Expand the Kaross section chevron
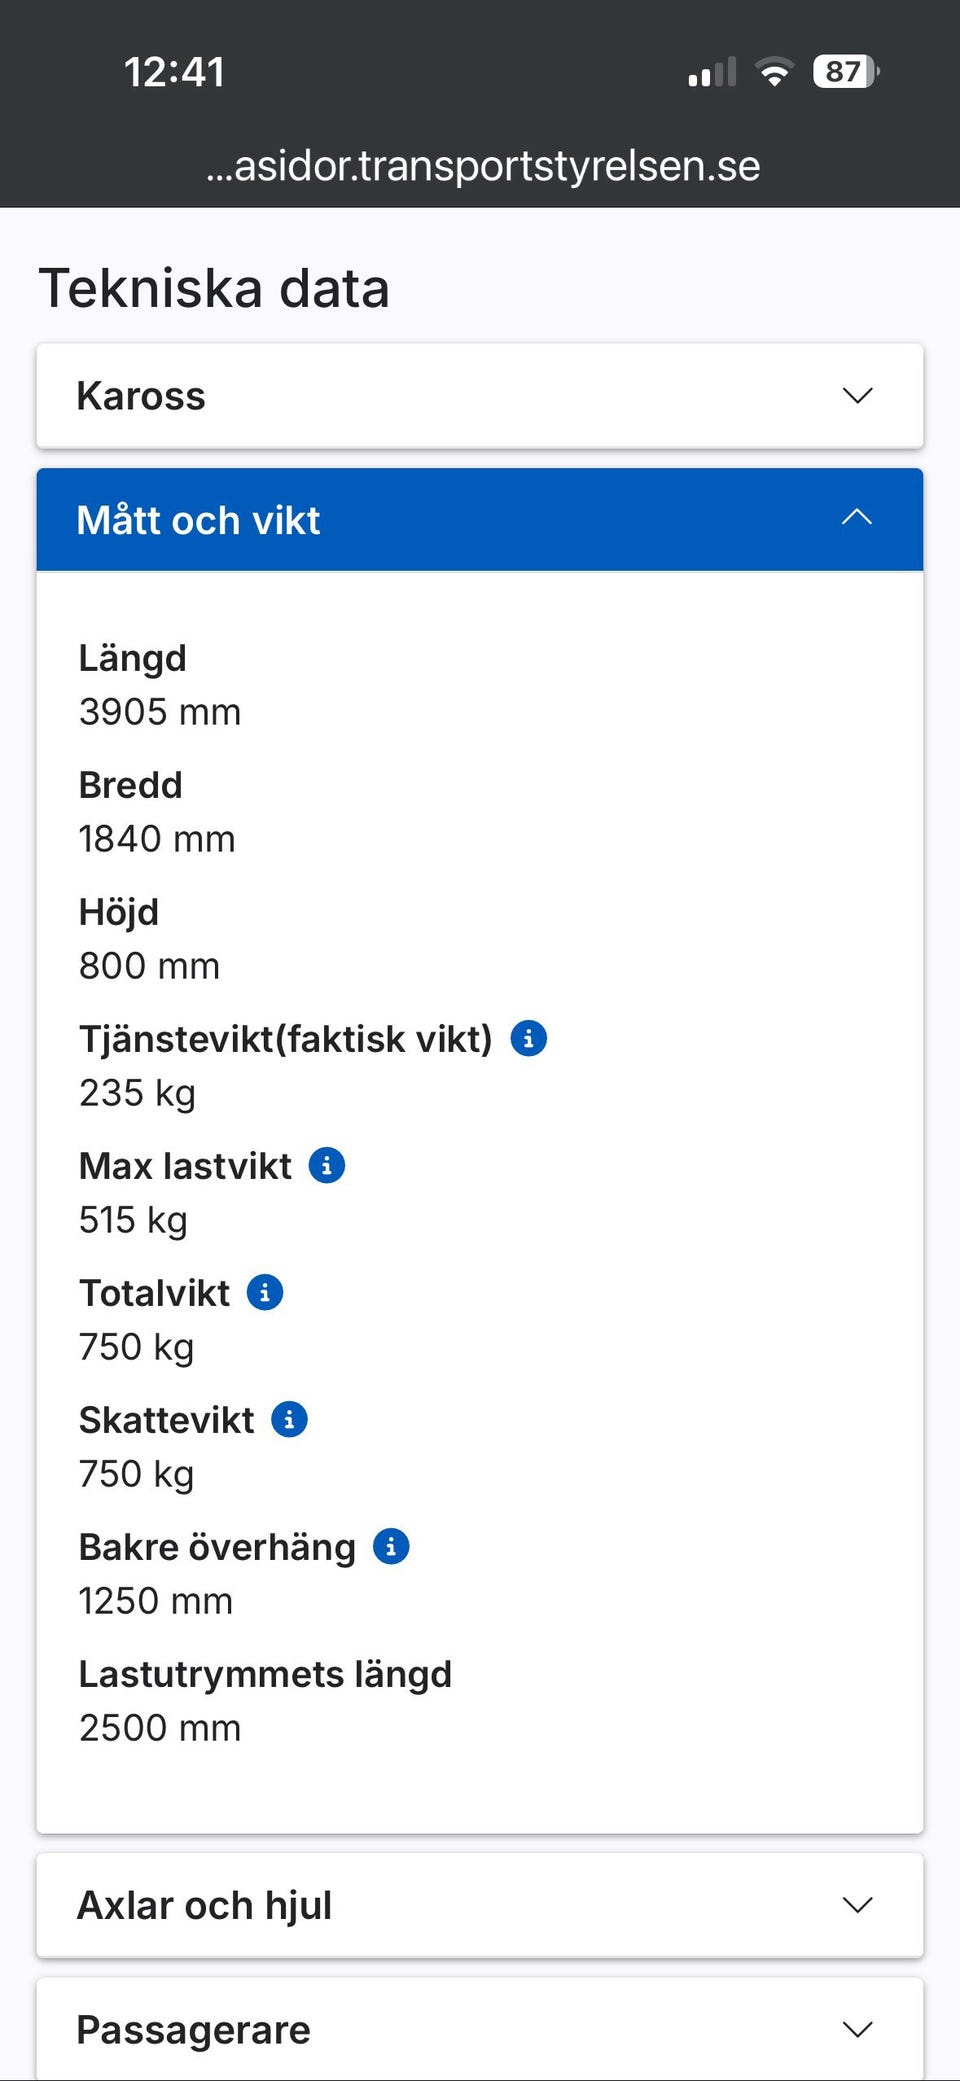Image resolution: width=960 pixels, height=2081 pixels. [x=857, y=396]
